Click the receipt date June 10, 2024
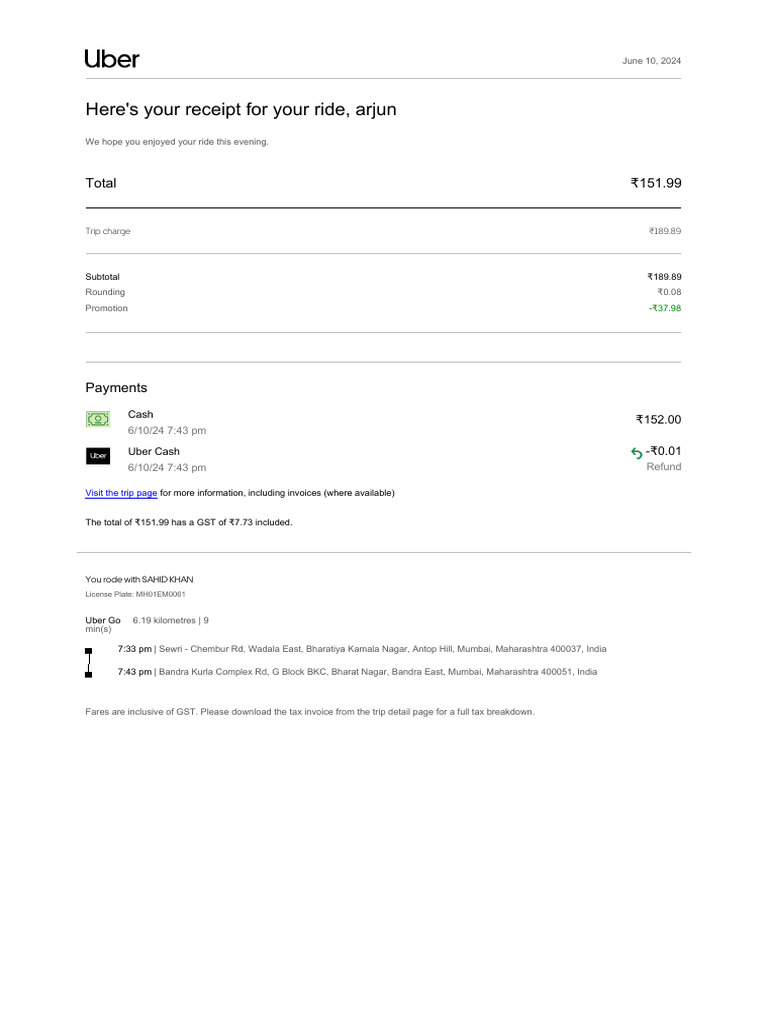Screen dimensions: 768x1024 click(651, 61)
